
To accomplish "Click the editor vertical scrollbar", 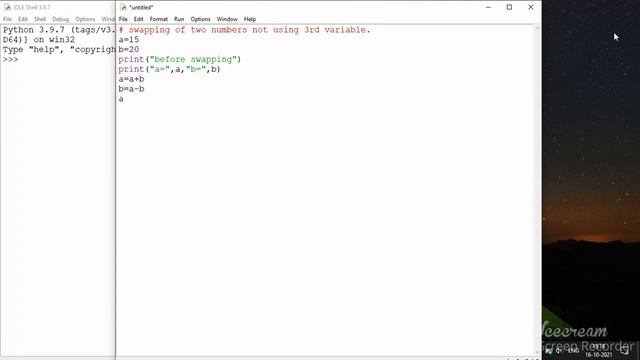I will click(537, 190).
